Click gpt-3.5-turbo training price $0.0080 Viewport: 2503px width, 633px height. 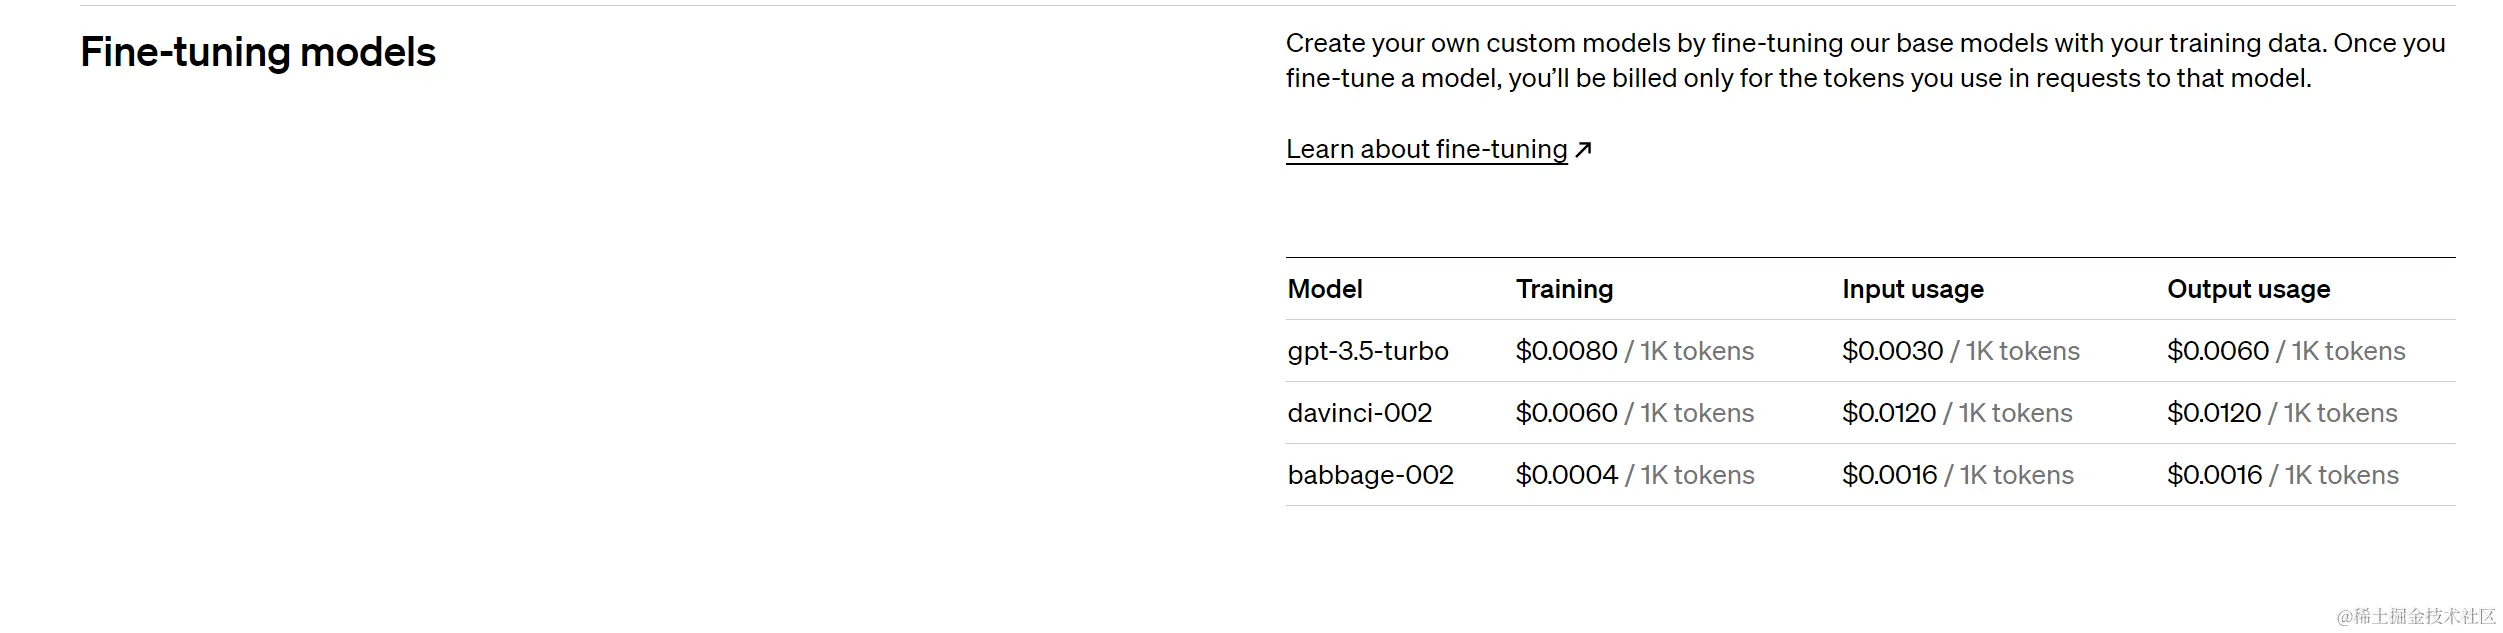coord(1566,351)
